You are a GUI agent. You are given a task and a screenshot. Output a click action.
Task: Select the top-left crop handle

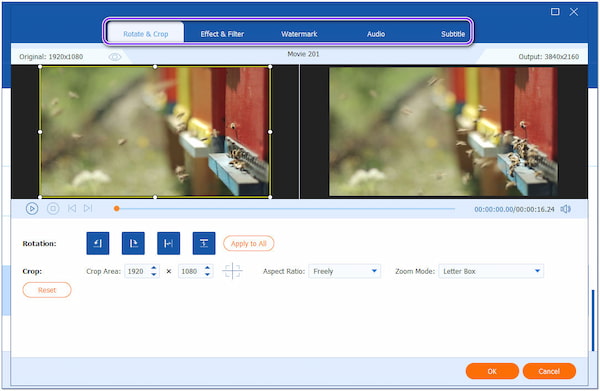40,67
